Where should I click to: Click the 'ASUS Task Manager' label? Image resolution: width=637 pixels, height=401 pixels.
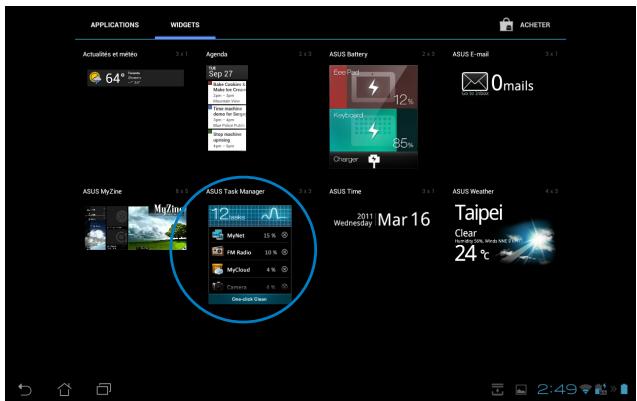click(235, 191)
